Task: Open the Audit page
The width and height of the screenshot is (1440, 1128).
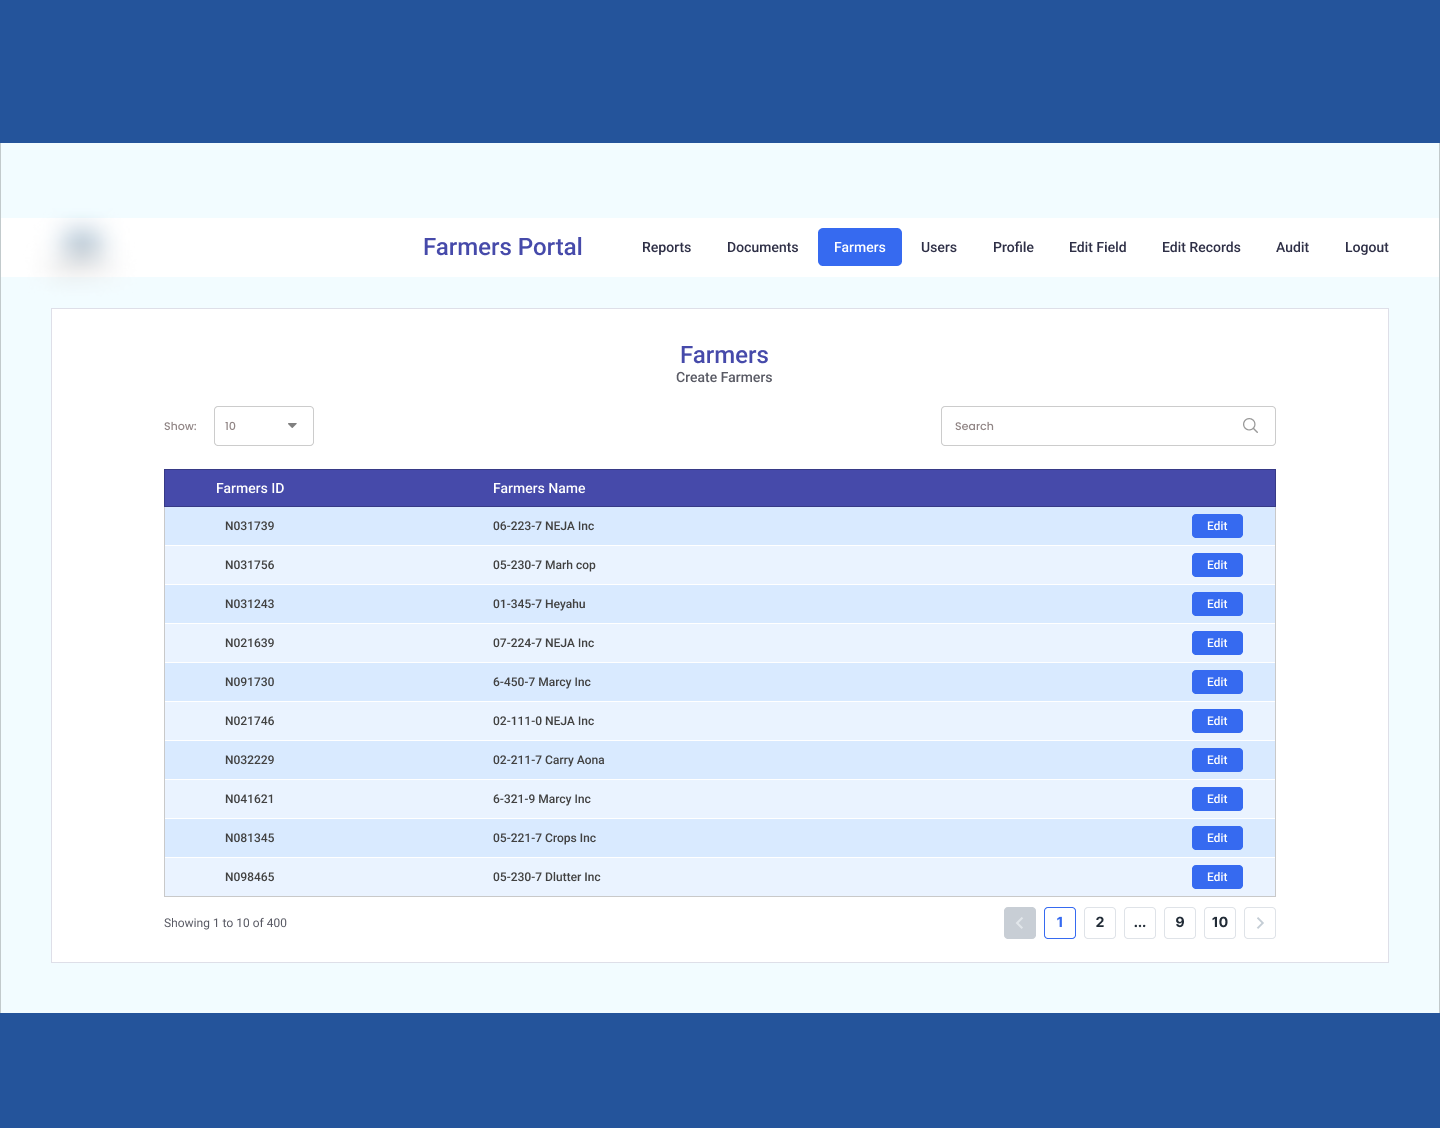Action: (1292, 247)
